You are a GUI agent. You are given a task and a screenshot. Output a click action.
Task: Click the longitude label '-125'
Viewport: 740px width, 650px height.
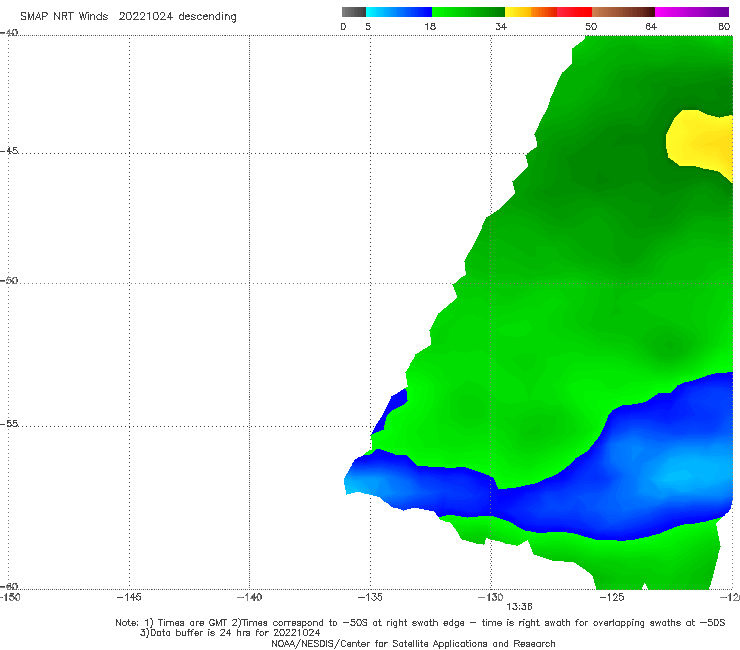point(612,597)
